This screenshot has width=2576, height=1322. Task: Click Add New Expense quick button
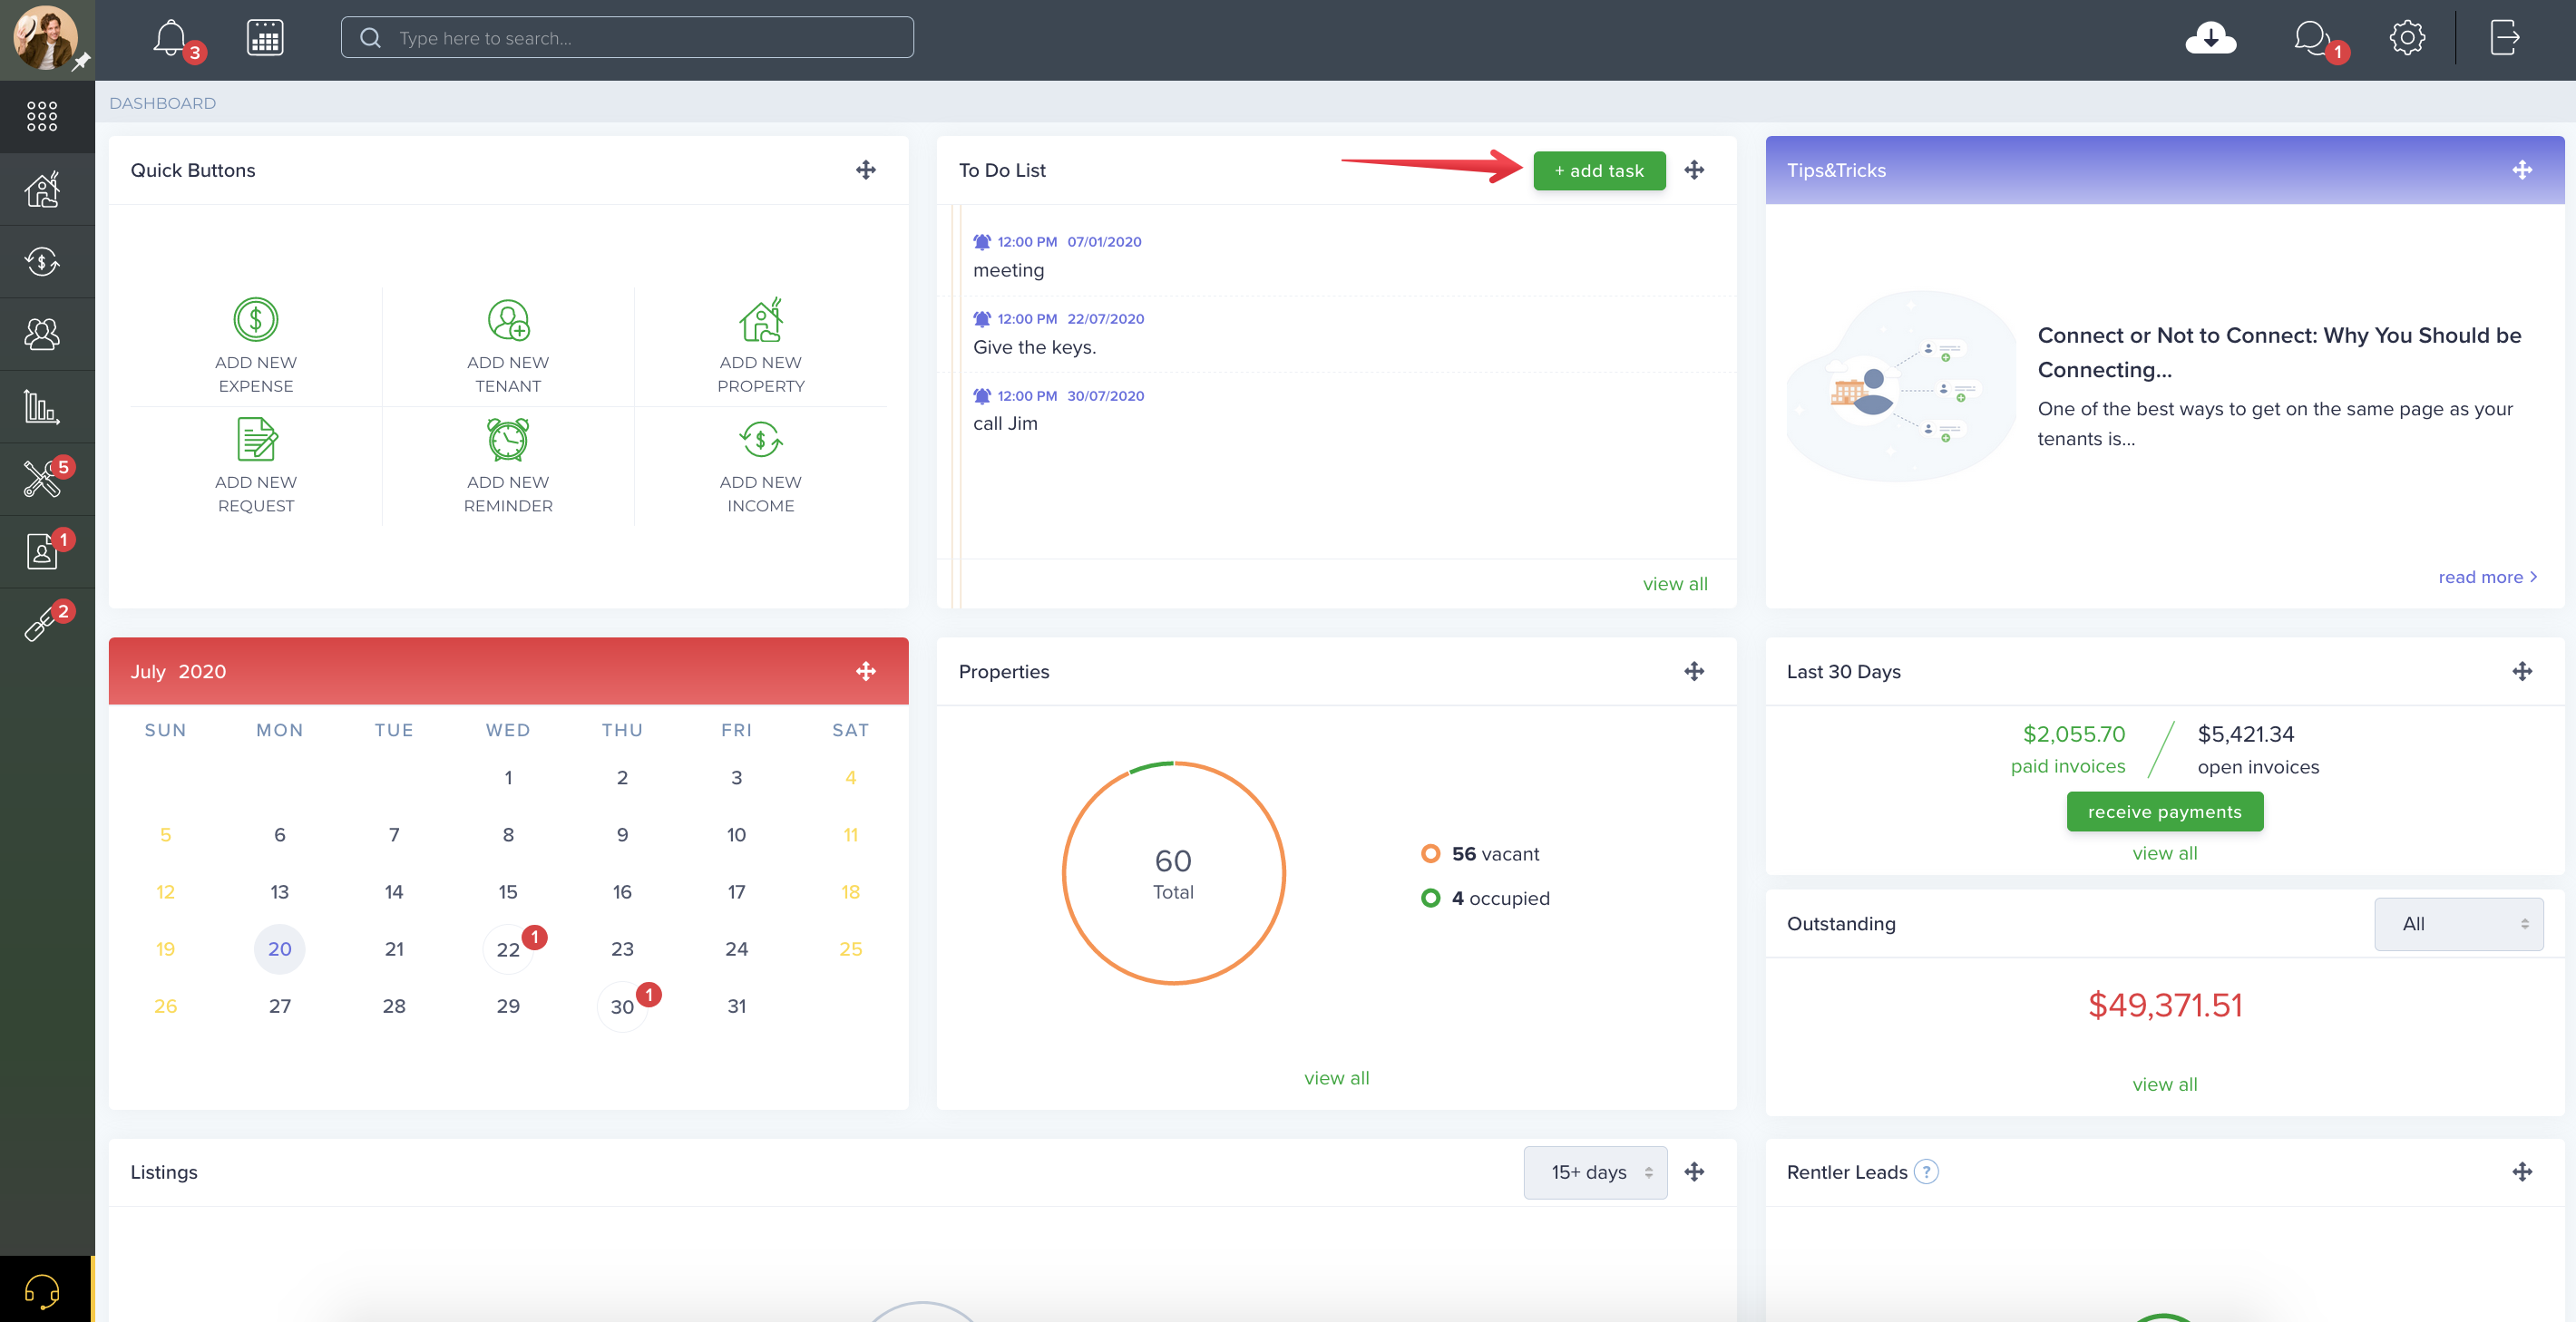pos(256,346)
